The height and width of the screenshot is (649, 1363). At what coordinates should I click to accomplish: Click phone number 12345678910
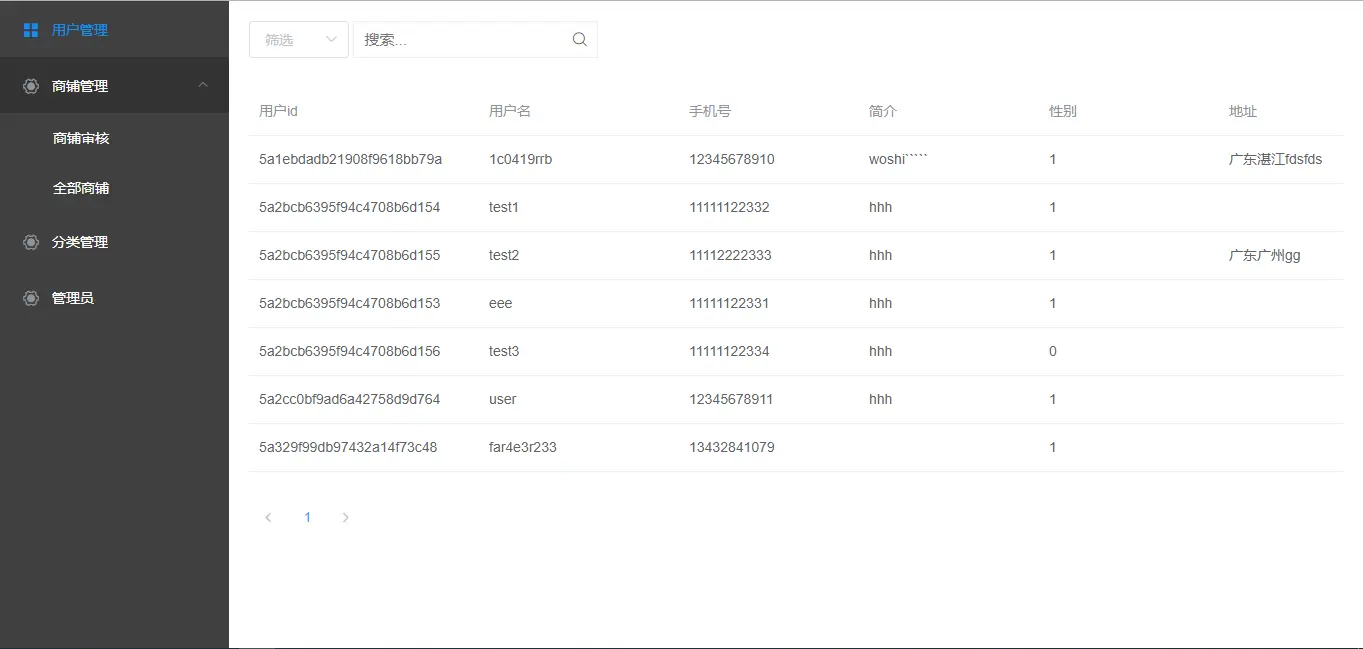tap(732, 159)
